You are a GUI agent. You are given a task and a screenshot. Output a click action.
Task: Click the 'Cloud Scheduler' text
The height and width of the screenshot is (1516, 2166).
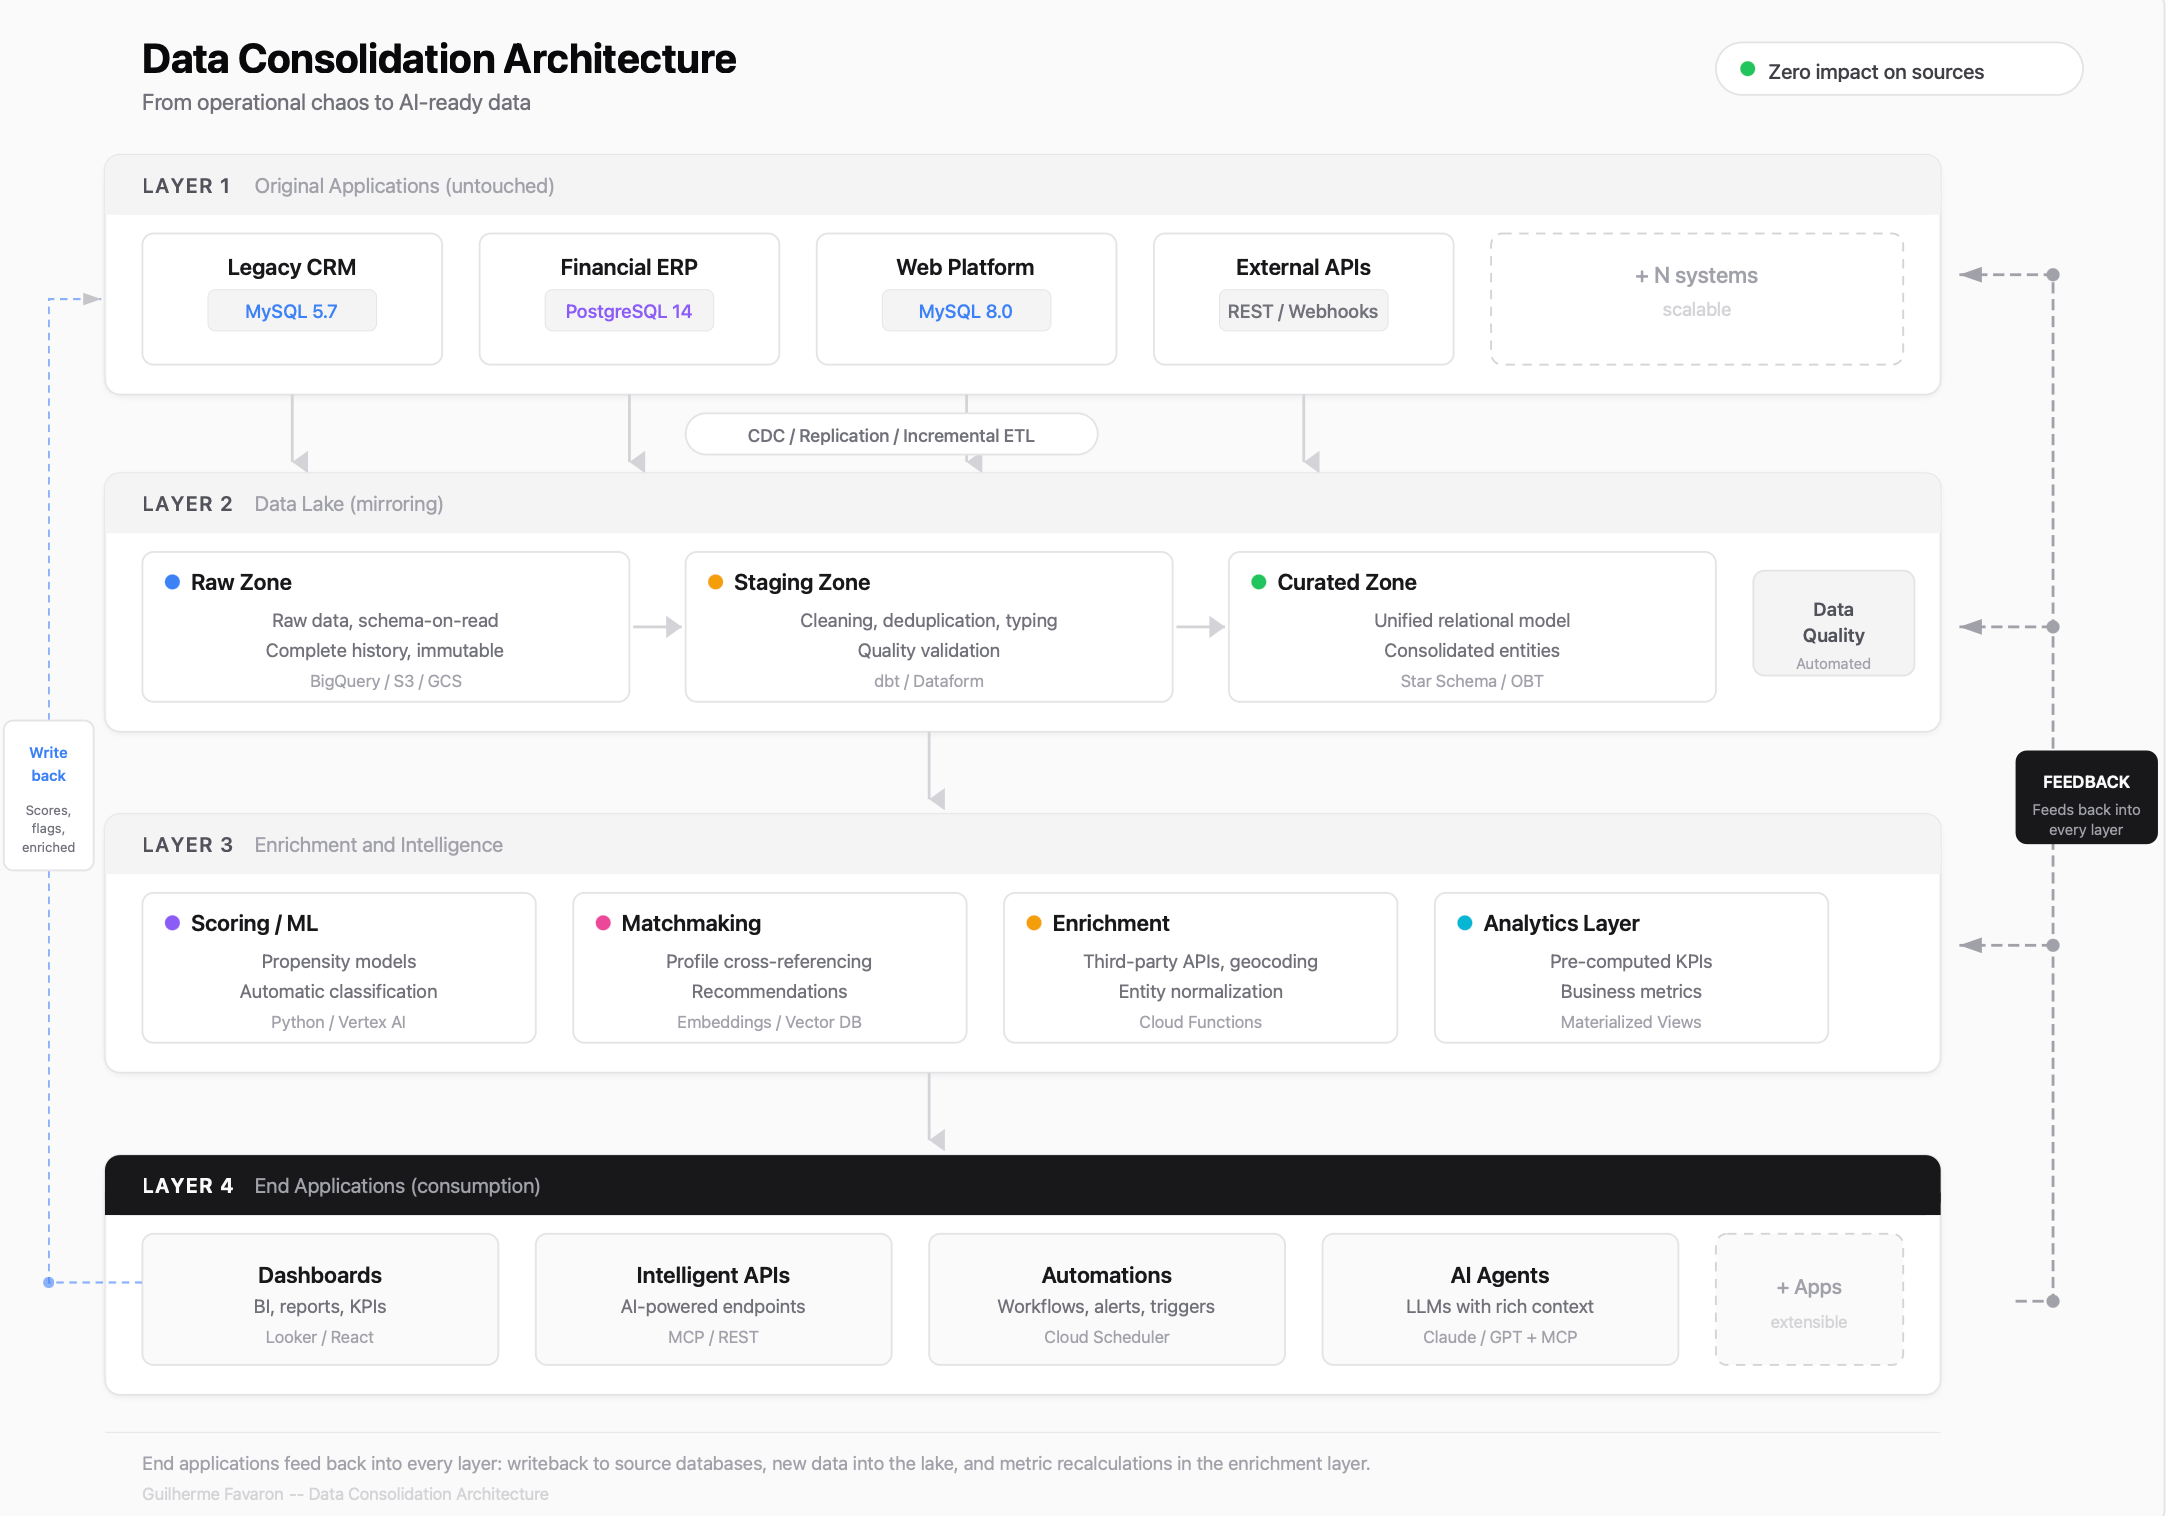pos(1106,1337)
